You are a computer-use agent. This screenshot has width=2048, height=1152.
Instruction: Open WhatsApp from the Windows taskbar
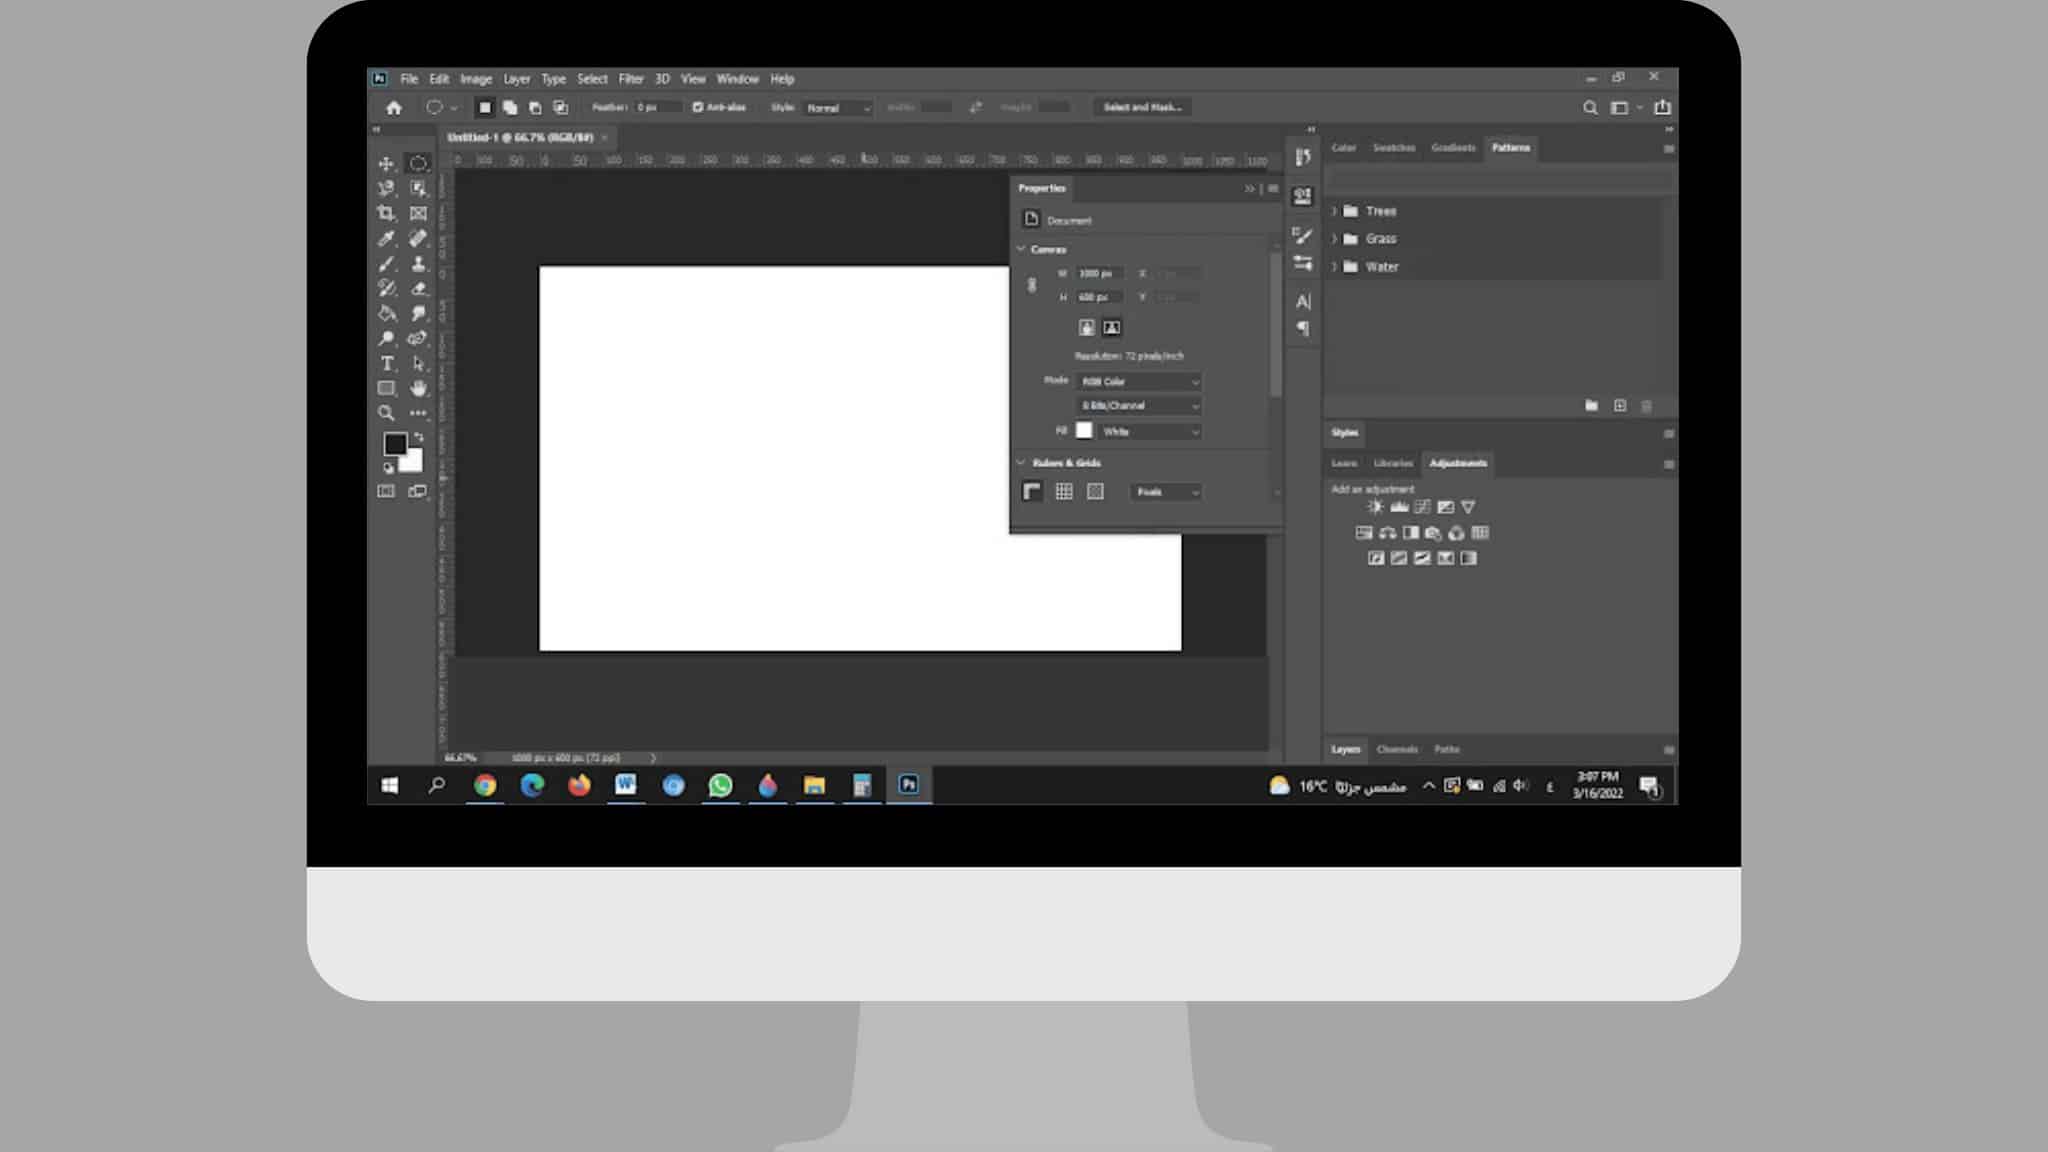tap(720, 785)
